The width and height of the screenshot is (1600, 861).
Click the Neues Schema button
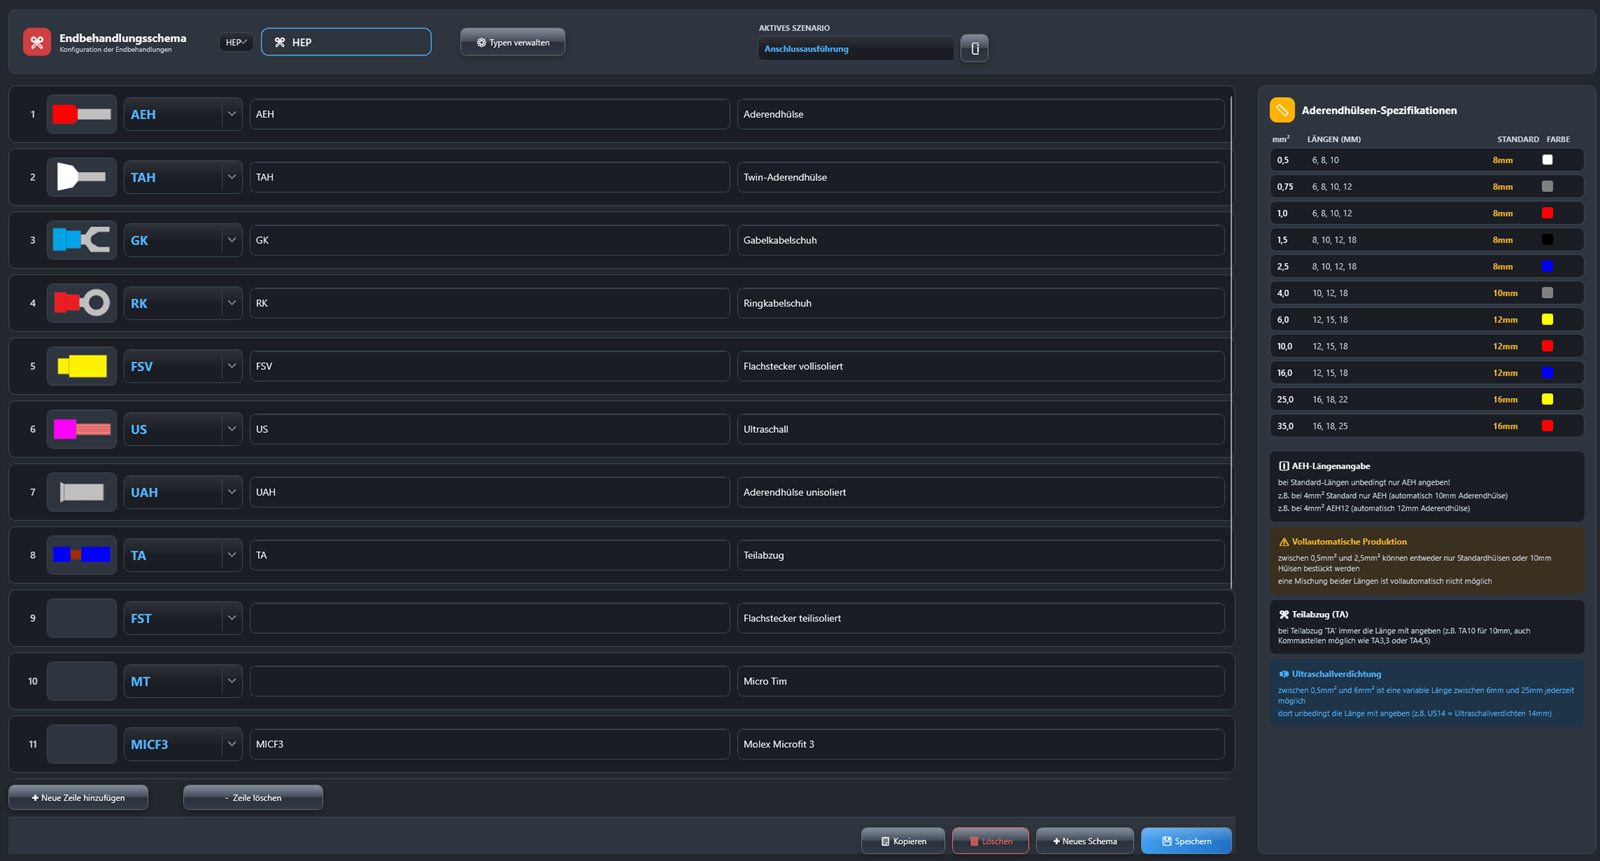1085,841
